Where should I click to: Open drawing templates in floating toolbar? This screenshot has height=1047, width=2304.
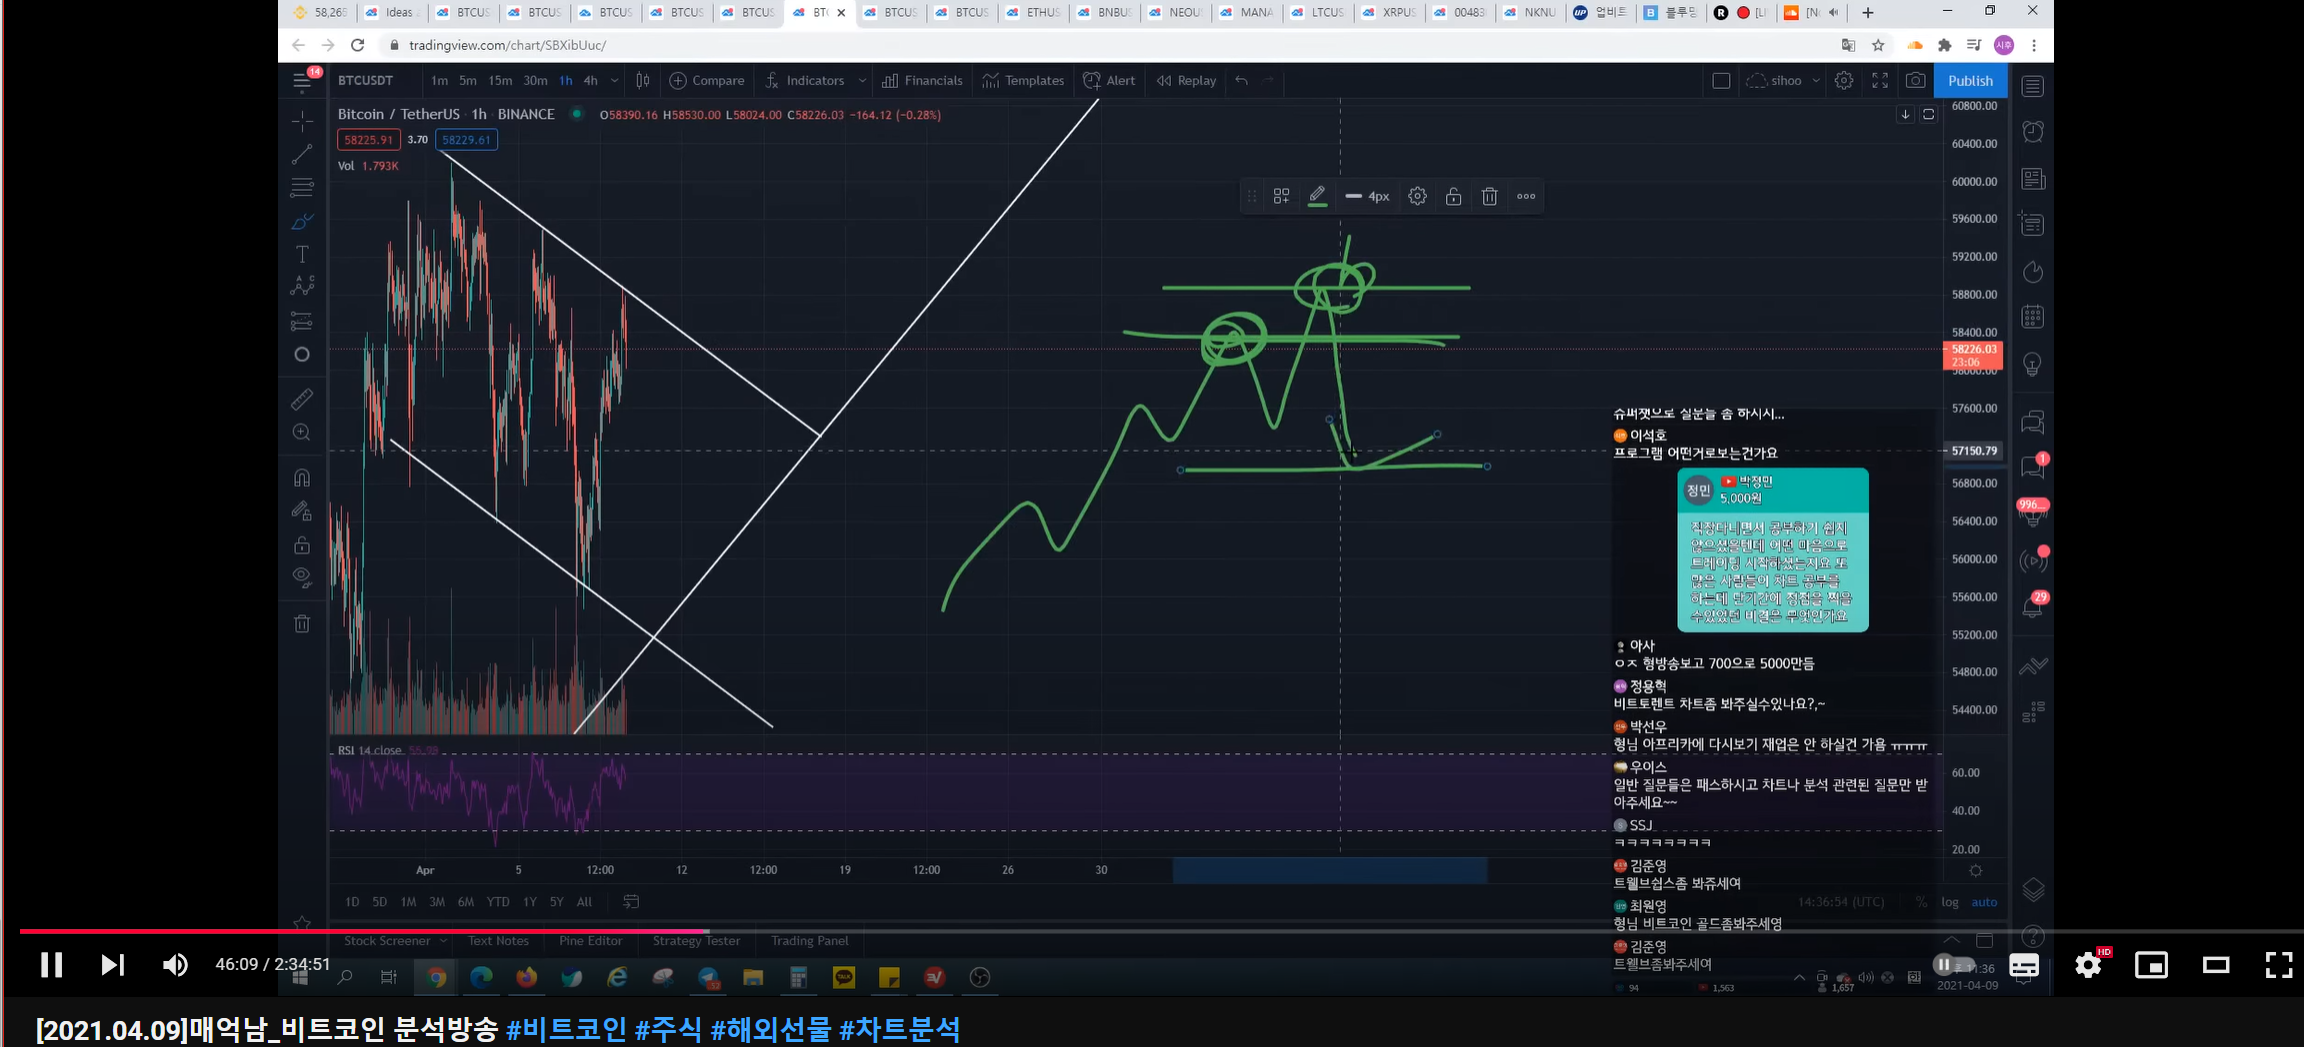tap(1281, 196)
